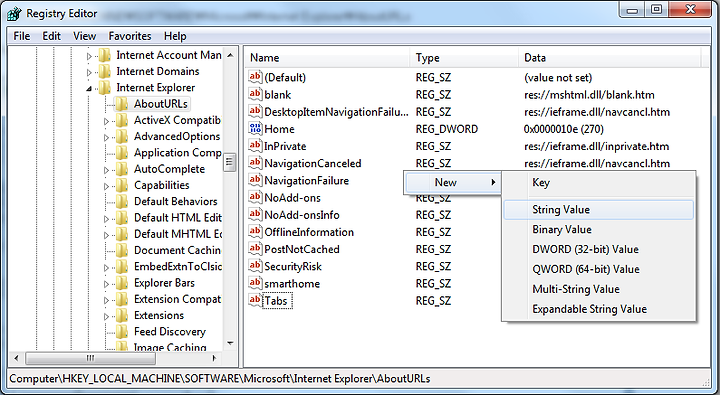
Task: Click the blank value's ab icon
Action: [x=255, y=94]
